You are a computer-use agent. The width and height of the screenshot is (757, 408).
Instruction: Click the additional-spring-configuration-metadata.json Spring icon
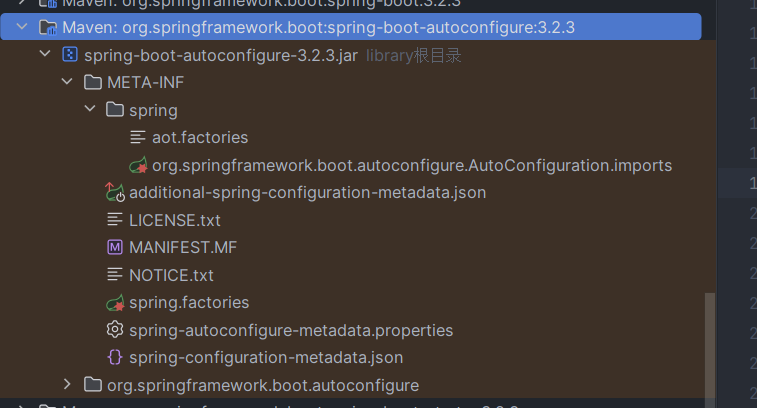115,192
